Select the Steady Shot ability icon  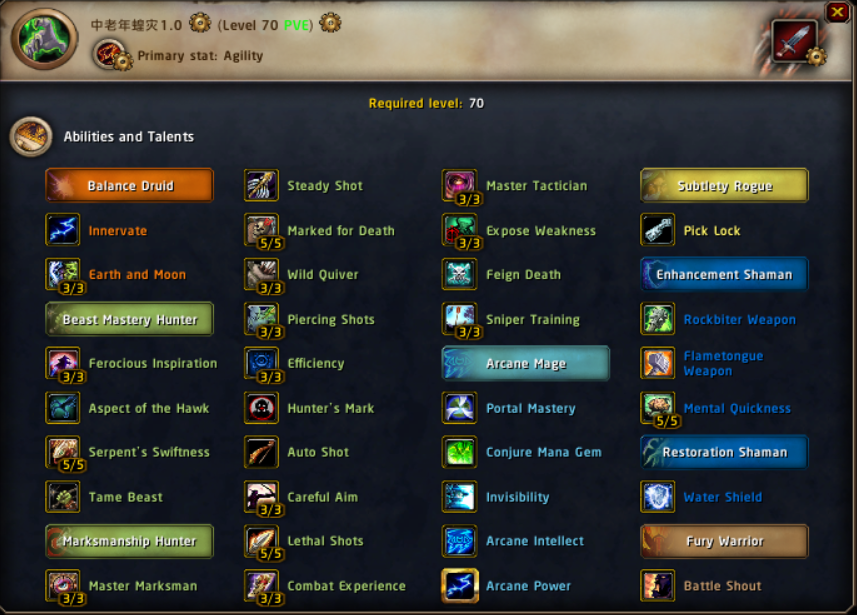pyautogui.click(x=261, y=185)
